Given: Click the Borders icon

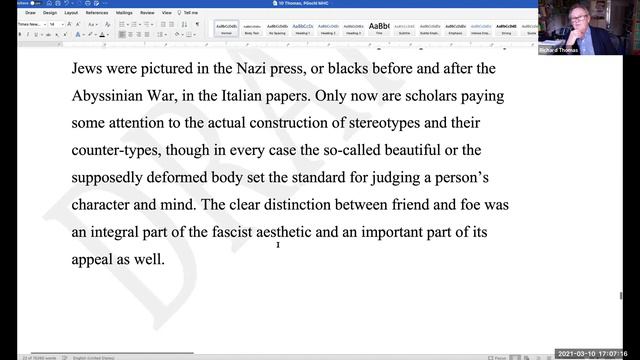Looking at the screenshot, I should [189, 35].
